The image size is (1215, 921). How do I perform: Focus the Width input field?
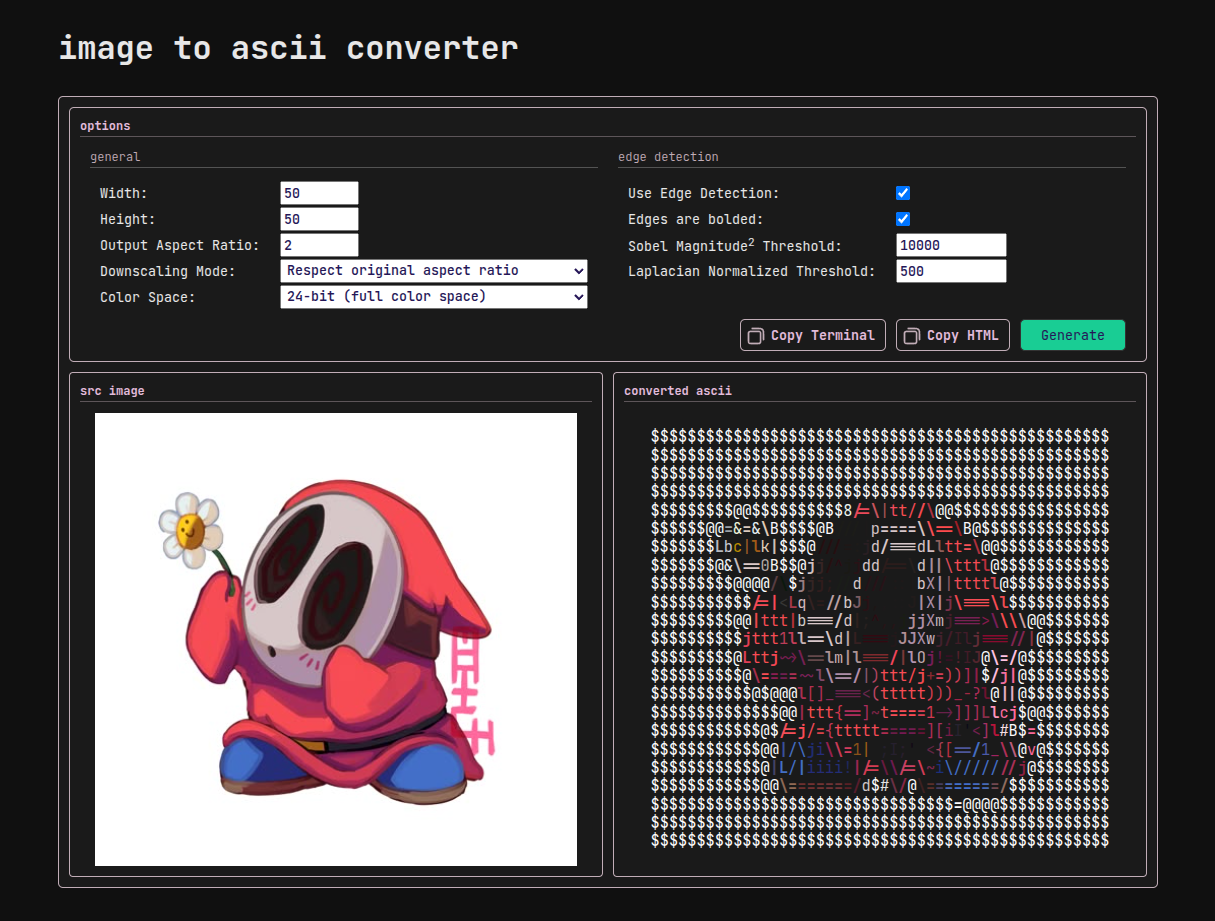[319, 193]
